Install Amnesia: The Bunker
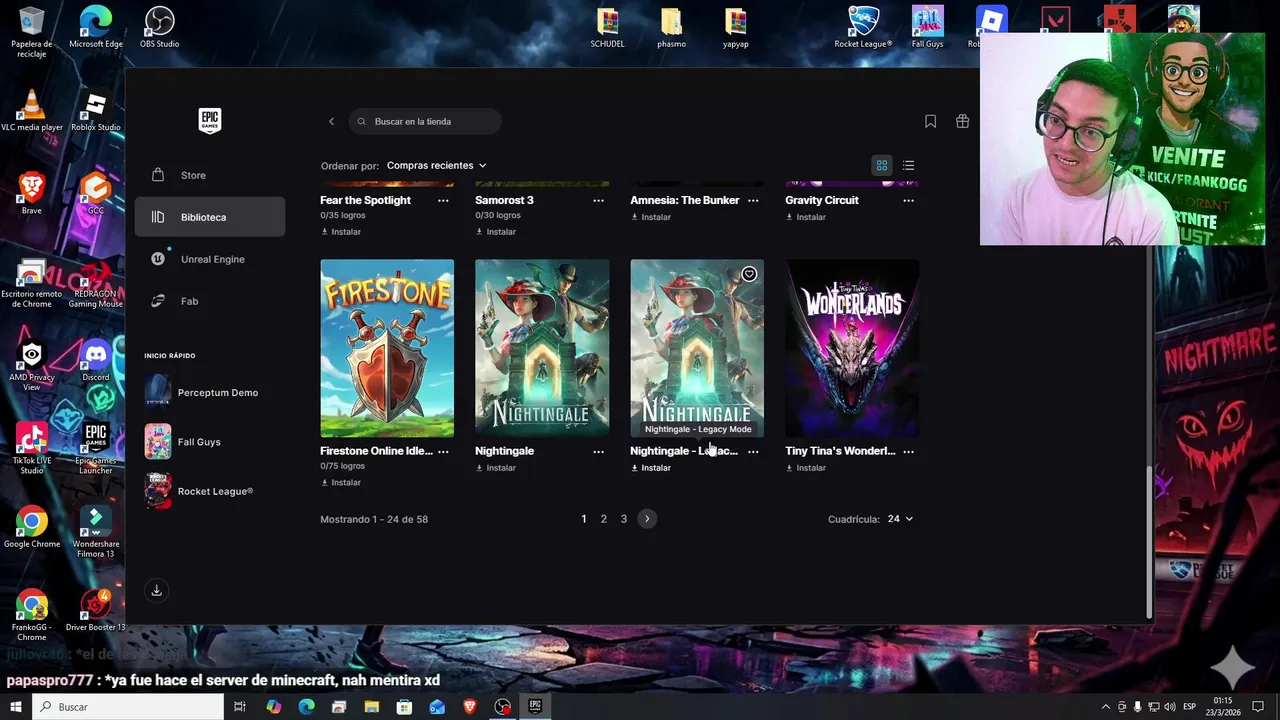 [x=651, y=217]
